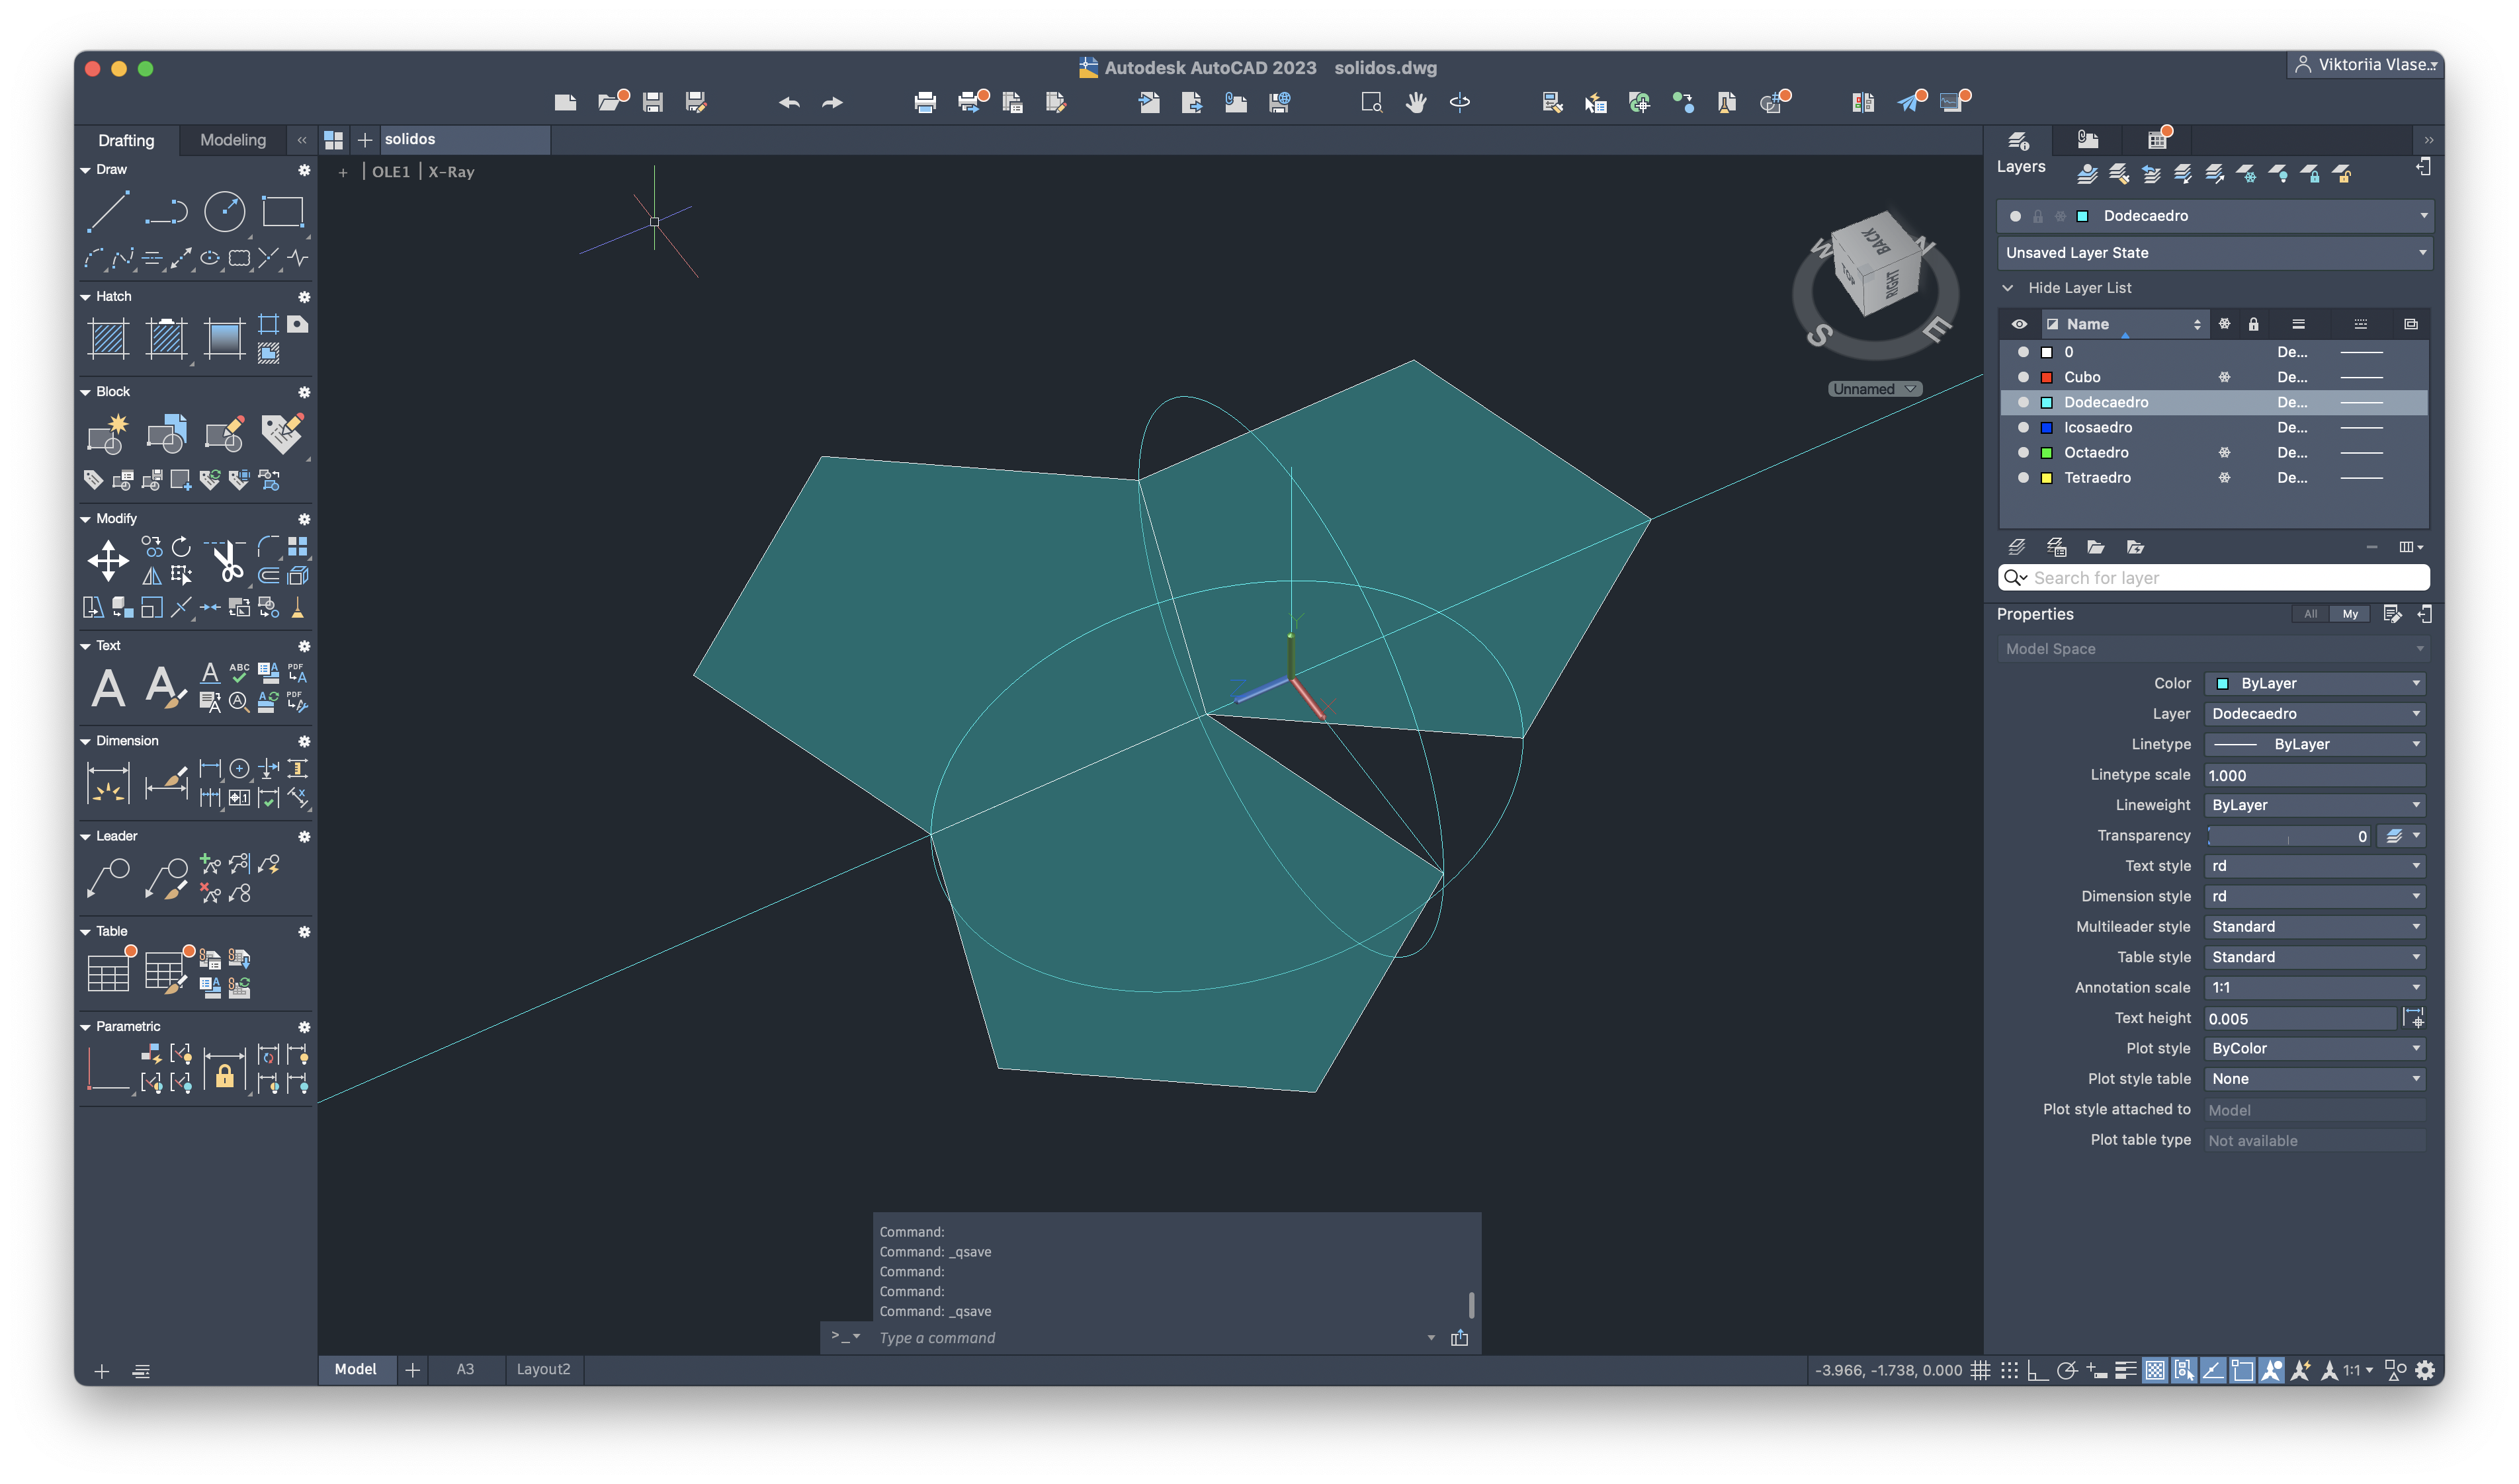Select the Trim scissors tool

point(227,561)
